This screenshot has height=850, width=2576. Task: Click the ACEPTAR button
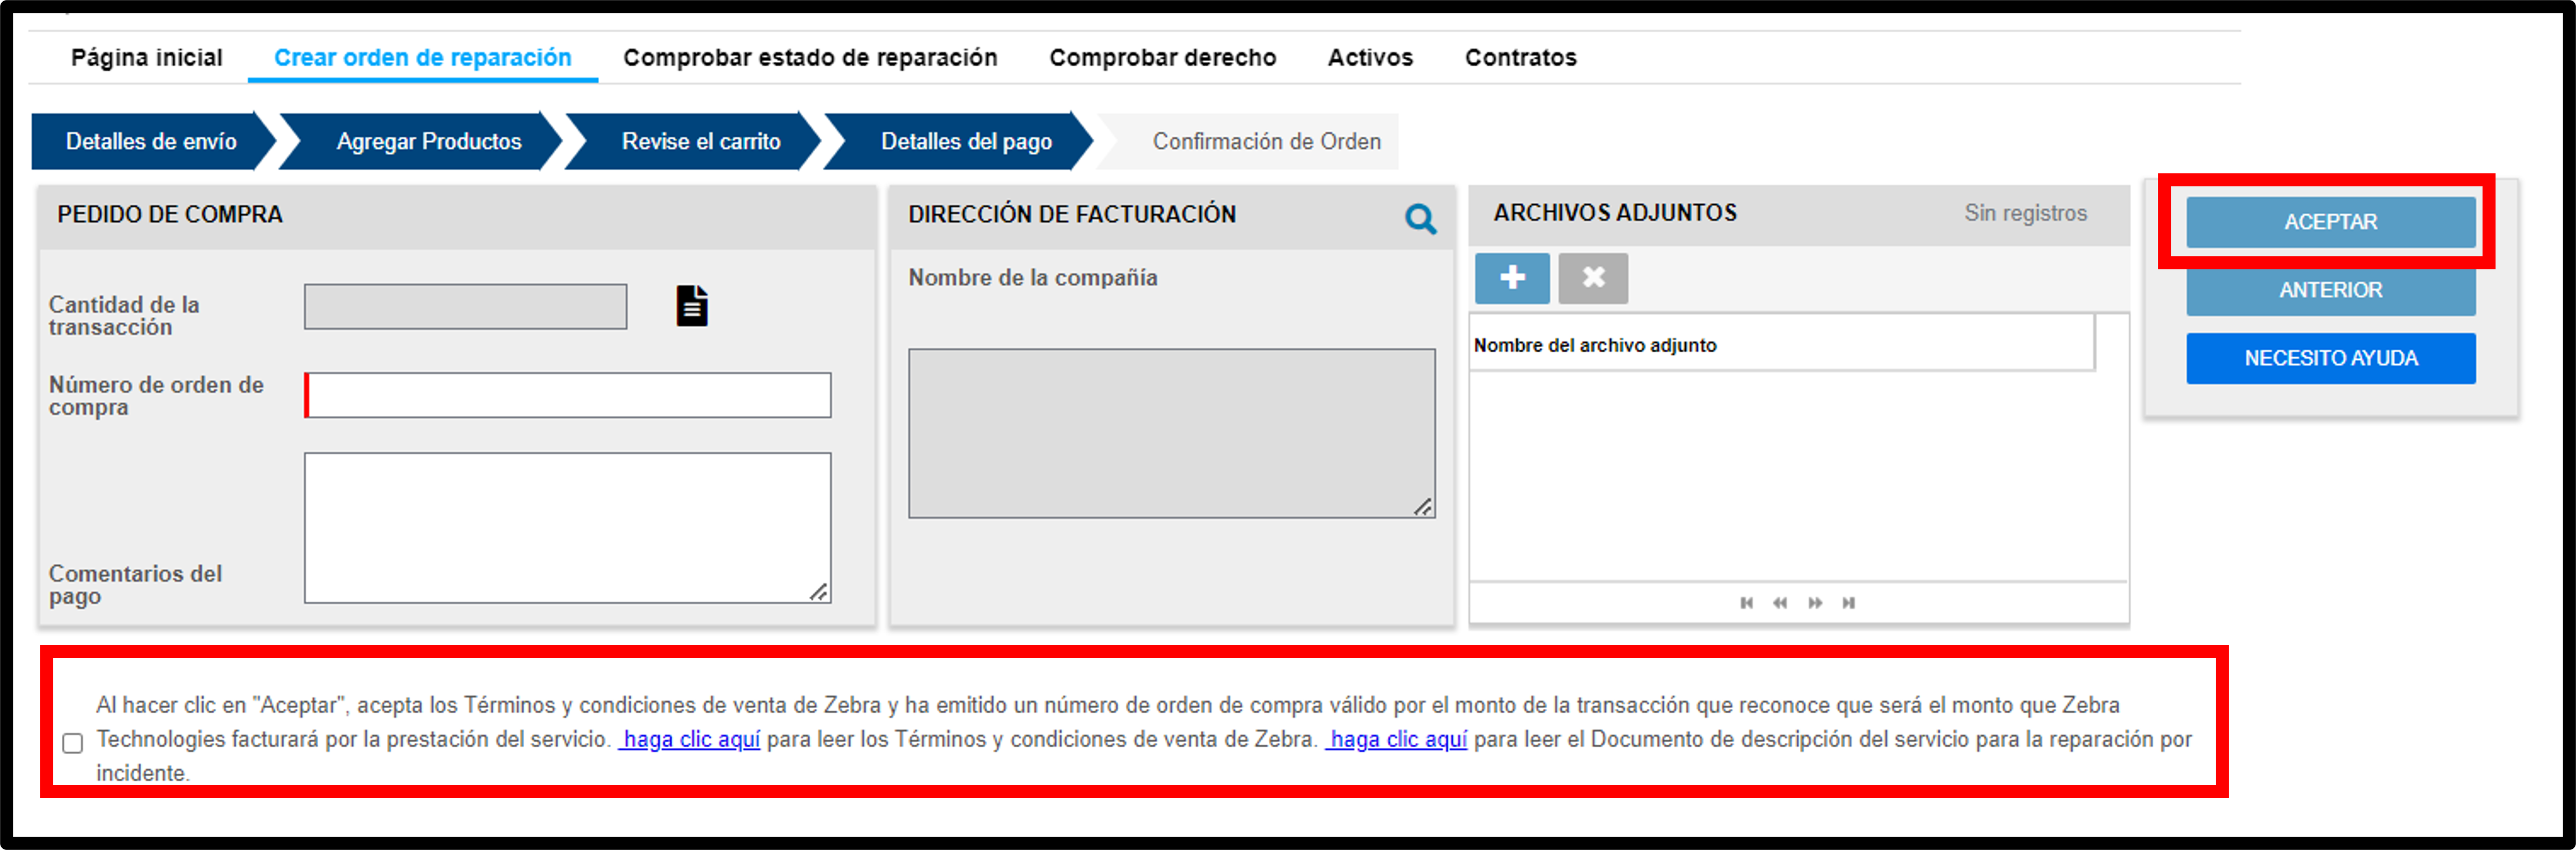(2330, 222)
